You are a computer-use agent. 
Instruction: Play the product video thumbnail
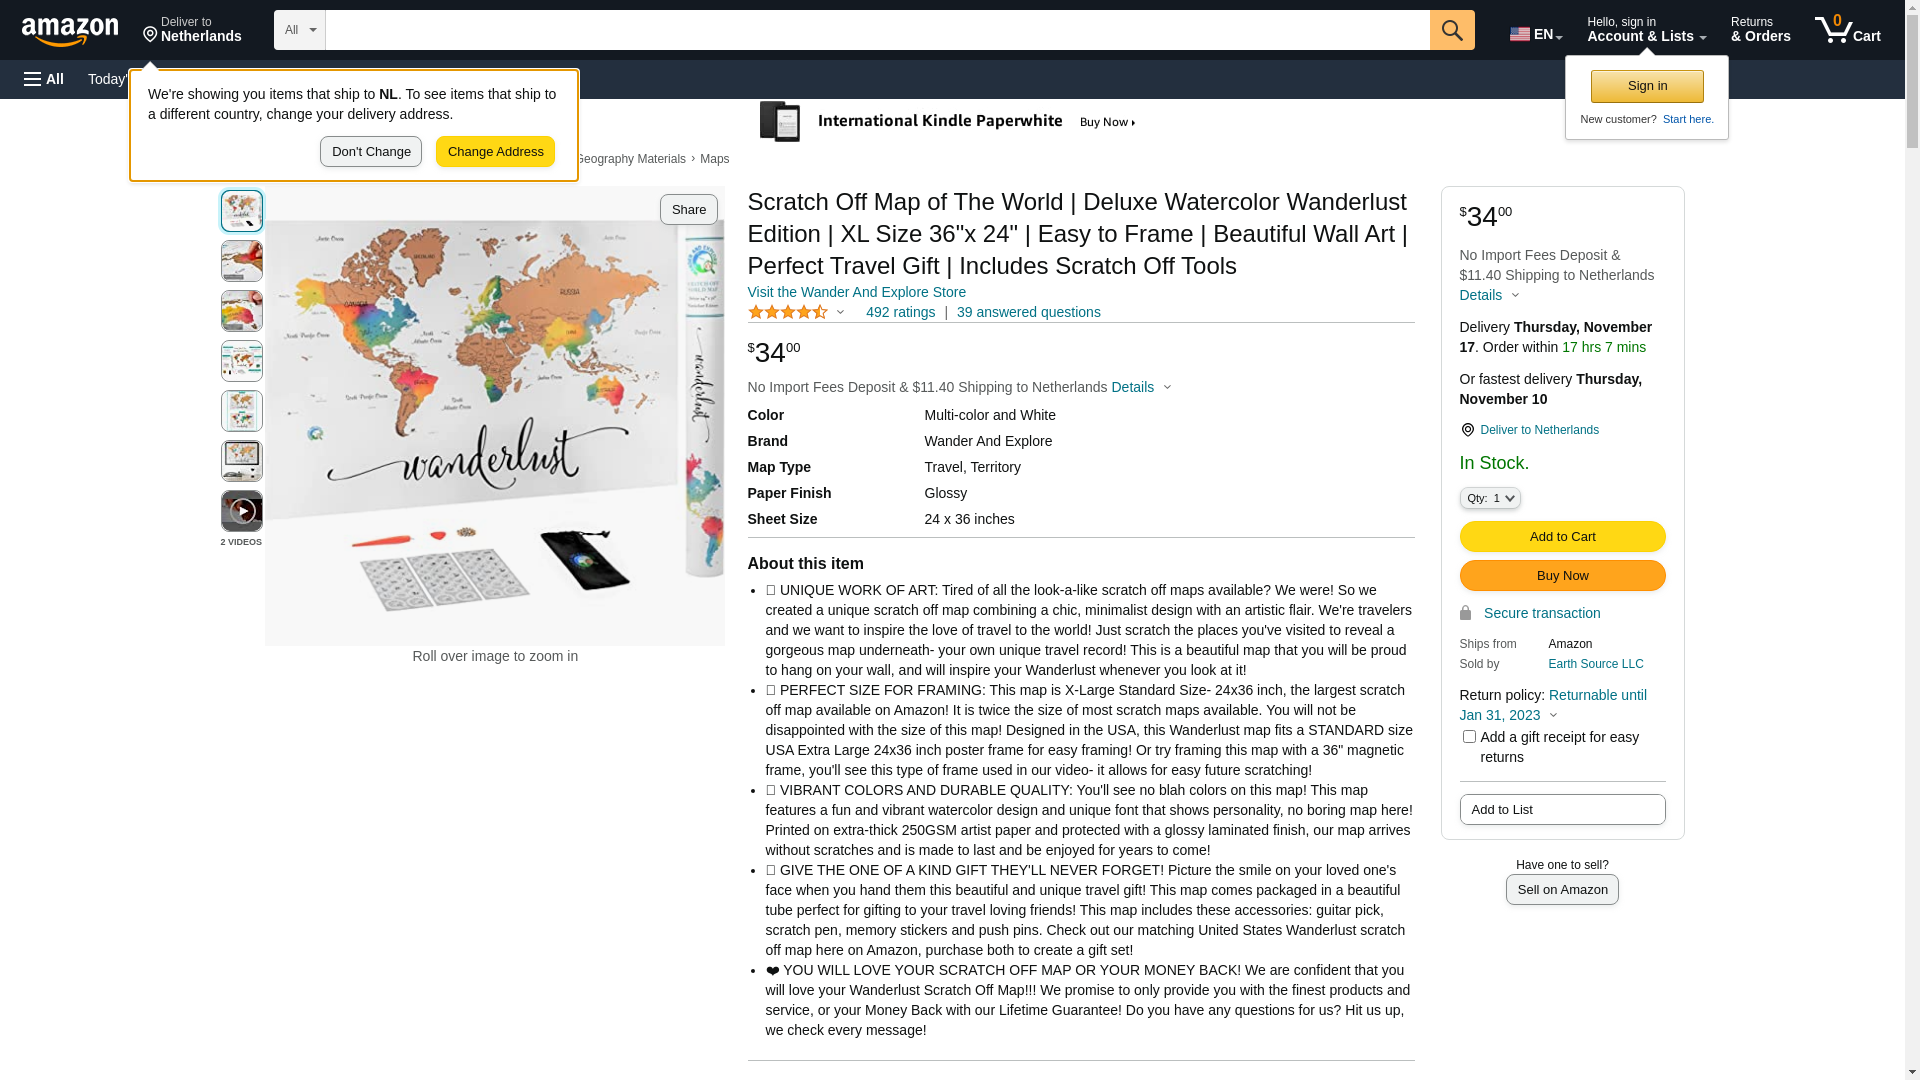point(242,511)
